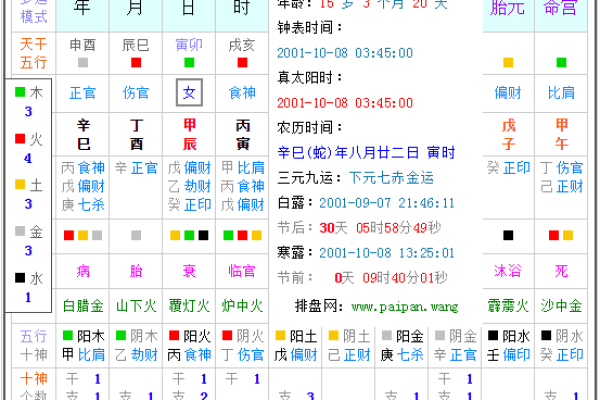
Task: Click 丁 伤官 under the 甲午 pillar
Action: [561, 168]
